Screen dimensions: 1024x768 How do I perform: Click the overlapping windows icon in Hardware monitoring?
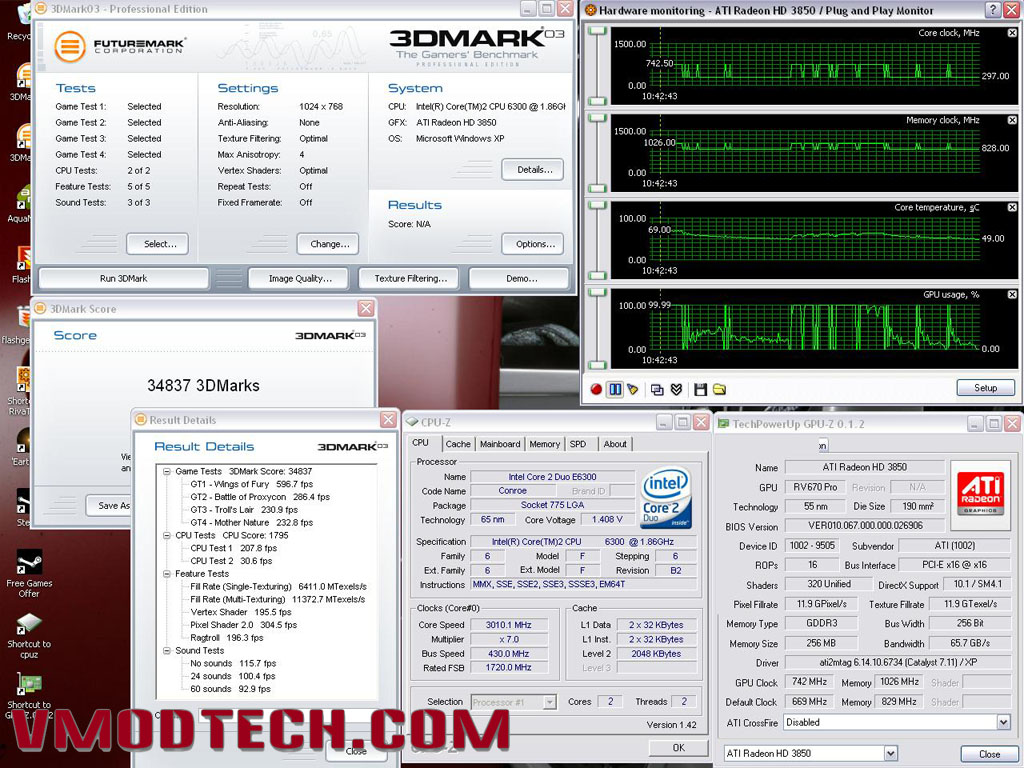[657, 389]
